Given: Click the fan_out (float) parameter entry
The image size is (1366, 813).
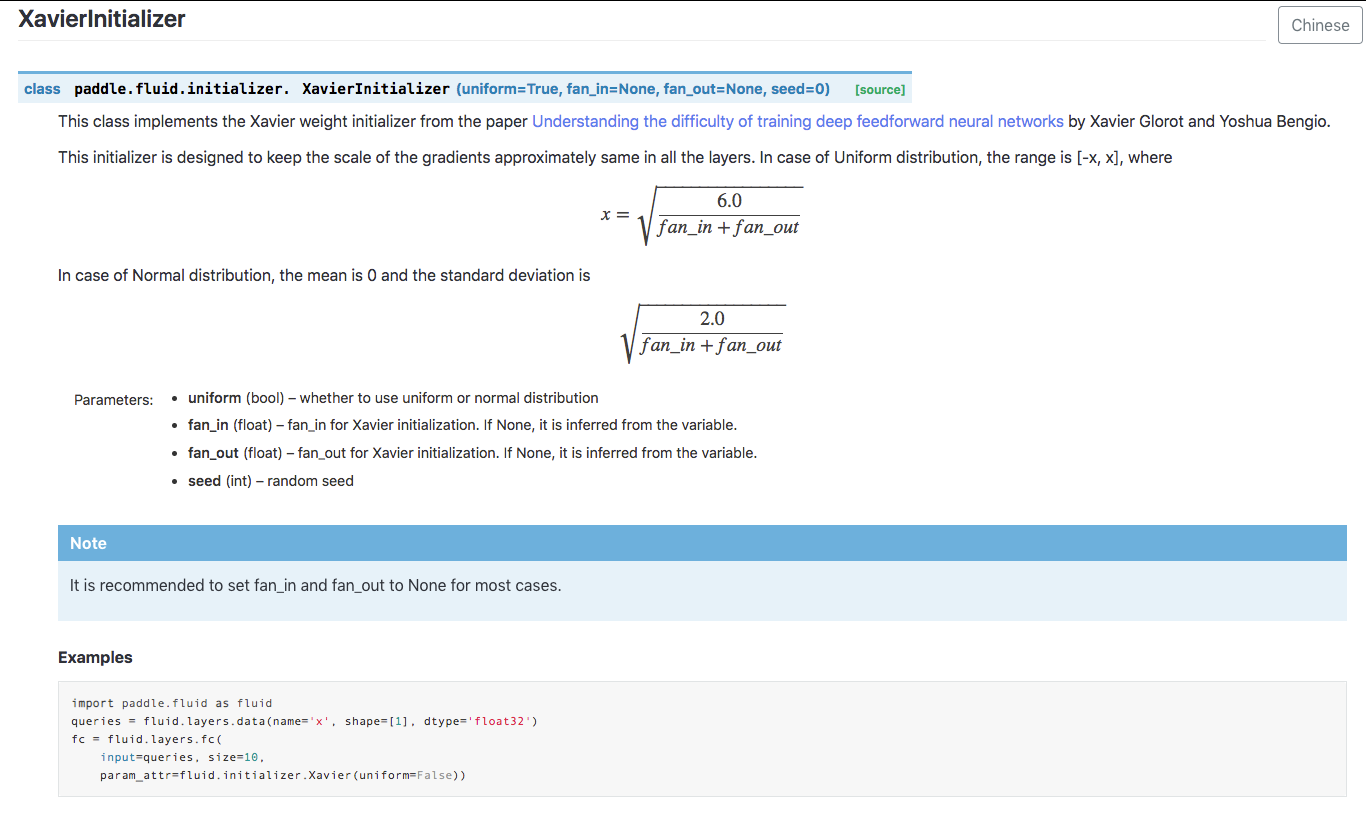Looking at the screenshot, I should 472,453.
